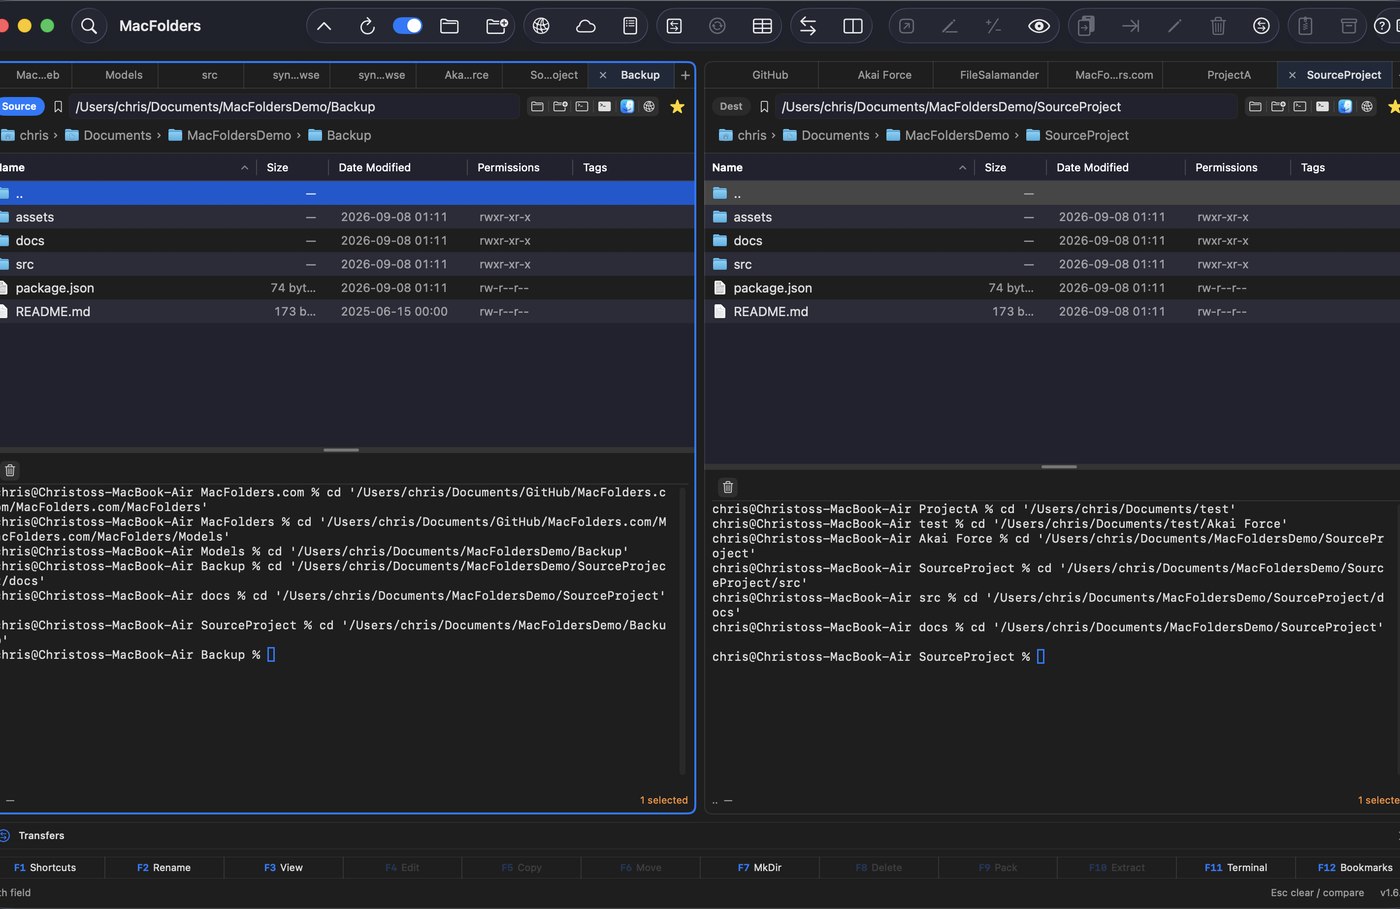The image size is (1400, 909).
Task: Toggle the eye visibility icon
Action: click(x=1039, y=26)
